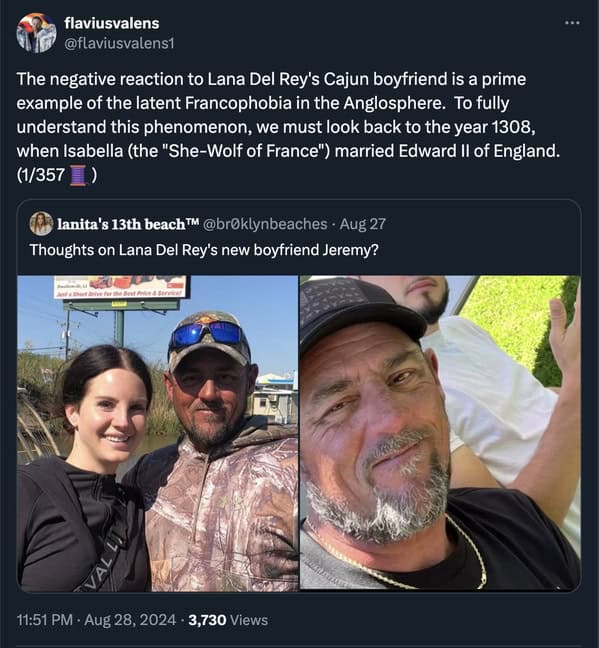Viewport: 599px width, 648px height.
Task: Open the flaviusvalens display name
Action: [112, 23]
